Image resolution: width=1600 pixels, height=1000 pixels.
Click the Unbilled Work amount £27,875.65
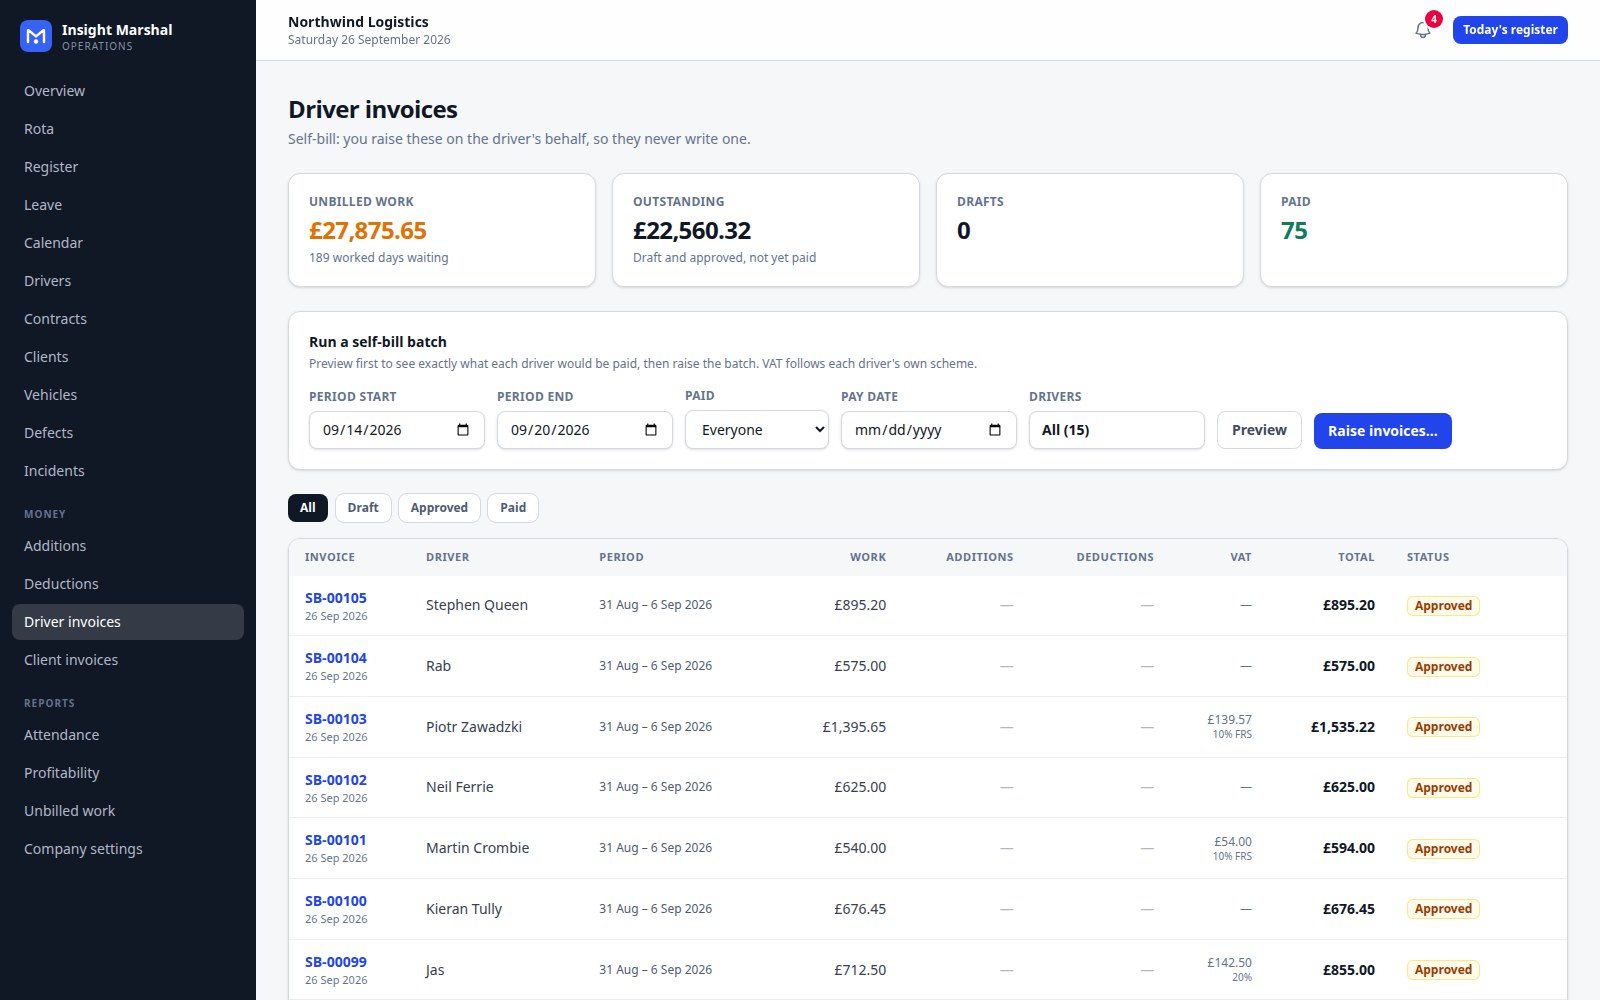[x=368, y=231]
